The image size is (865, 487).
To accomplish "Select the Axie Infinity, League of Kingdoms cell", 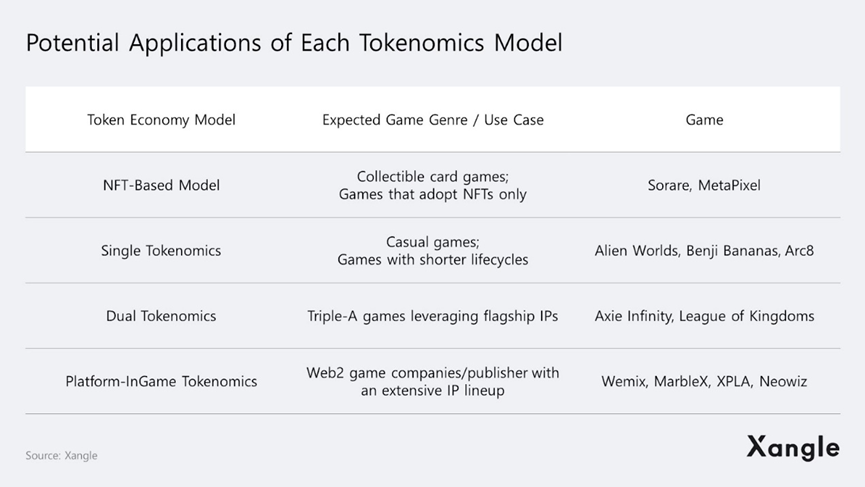I will 704,316.
